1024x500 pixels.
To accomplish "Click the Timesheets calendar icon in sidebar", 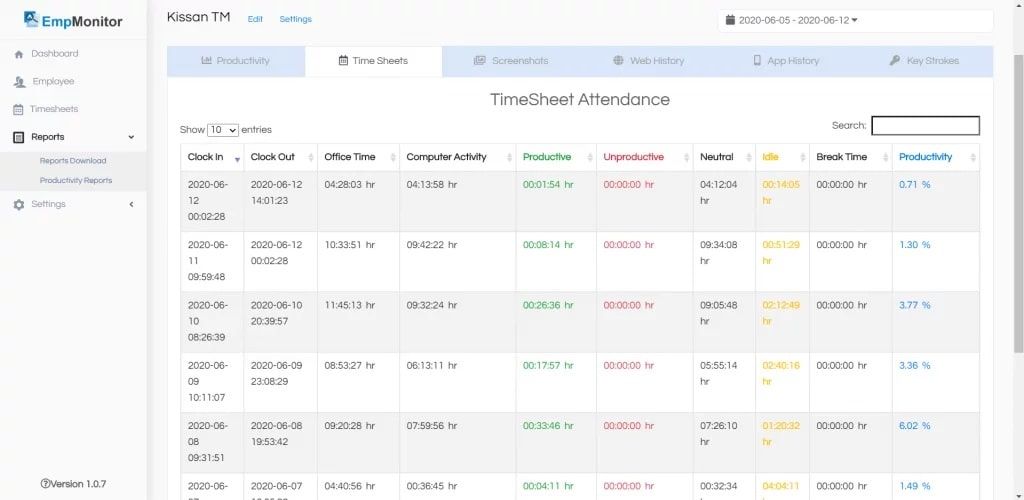I will [19, 109].
